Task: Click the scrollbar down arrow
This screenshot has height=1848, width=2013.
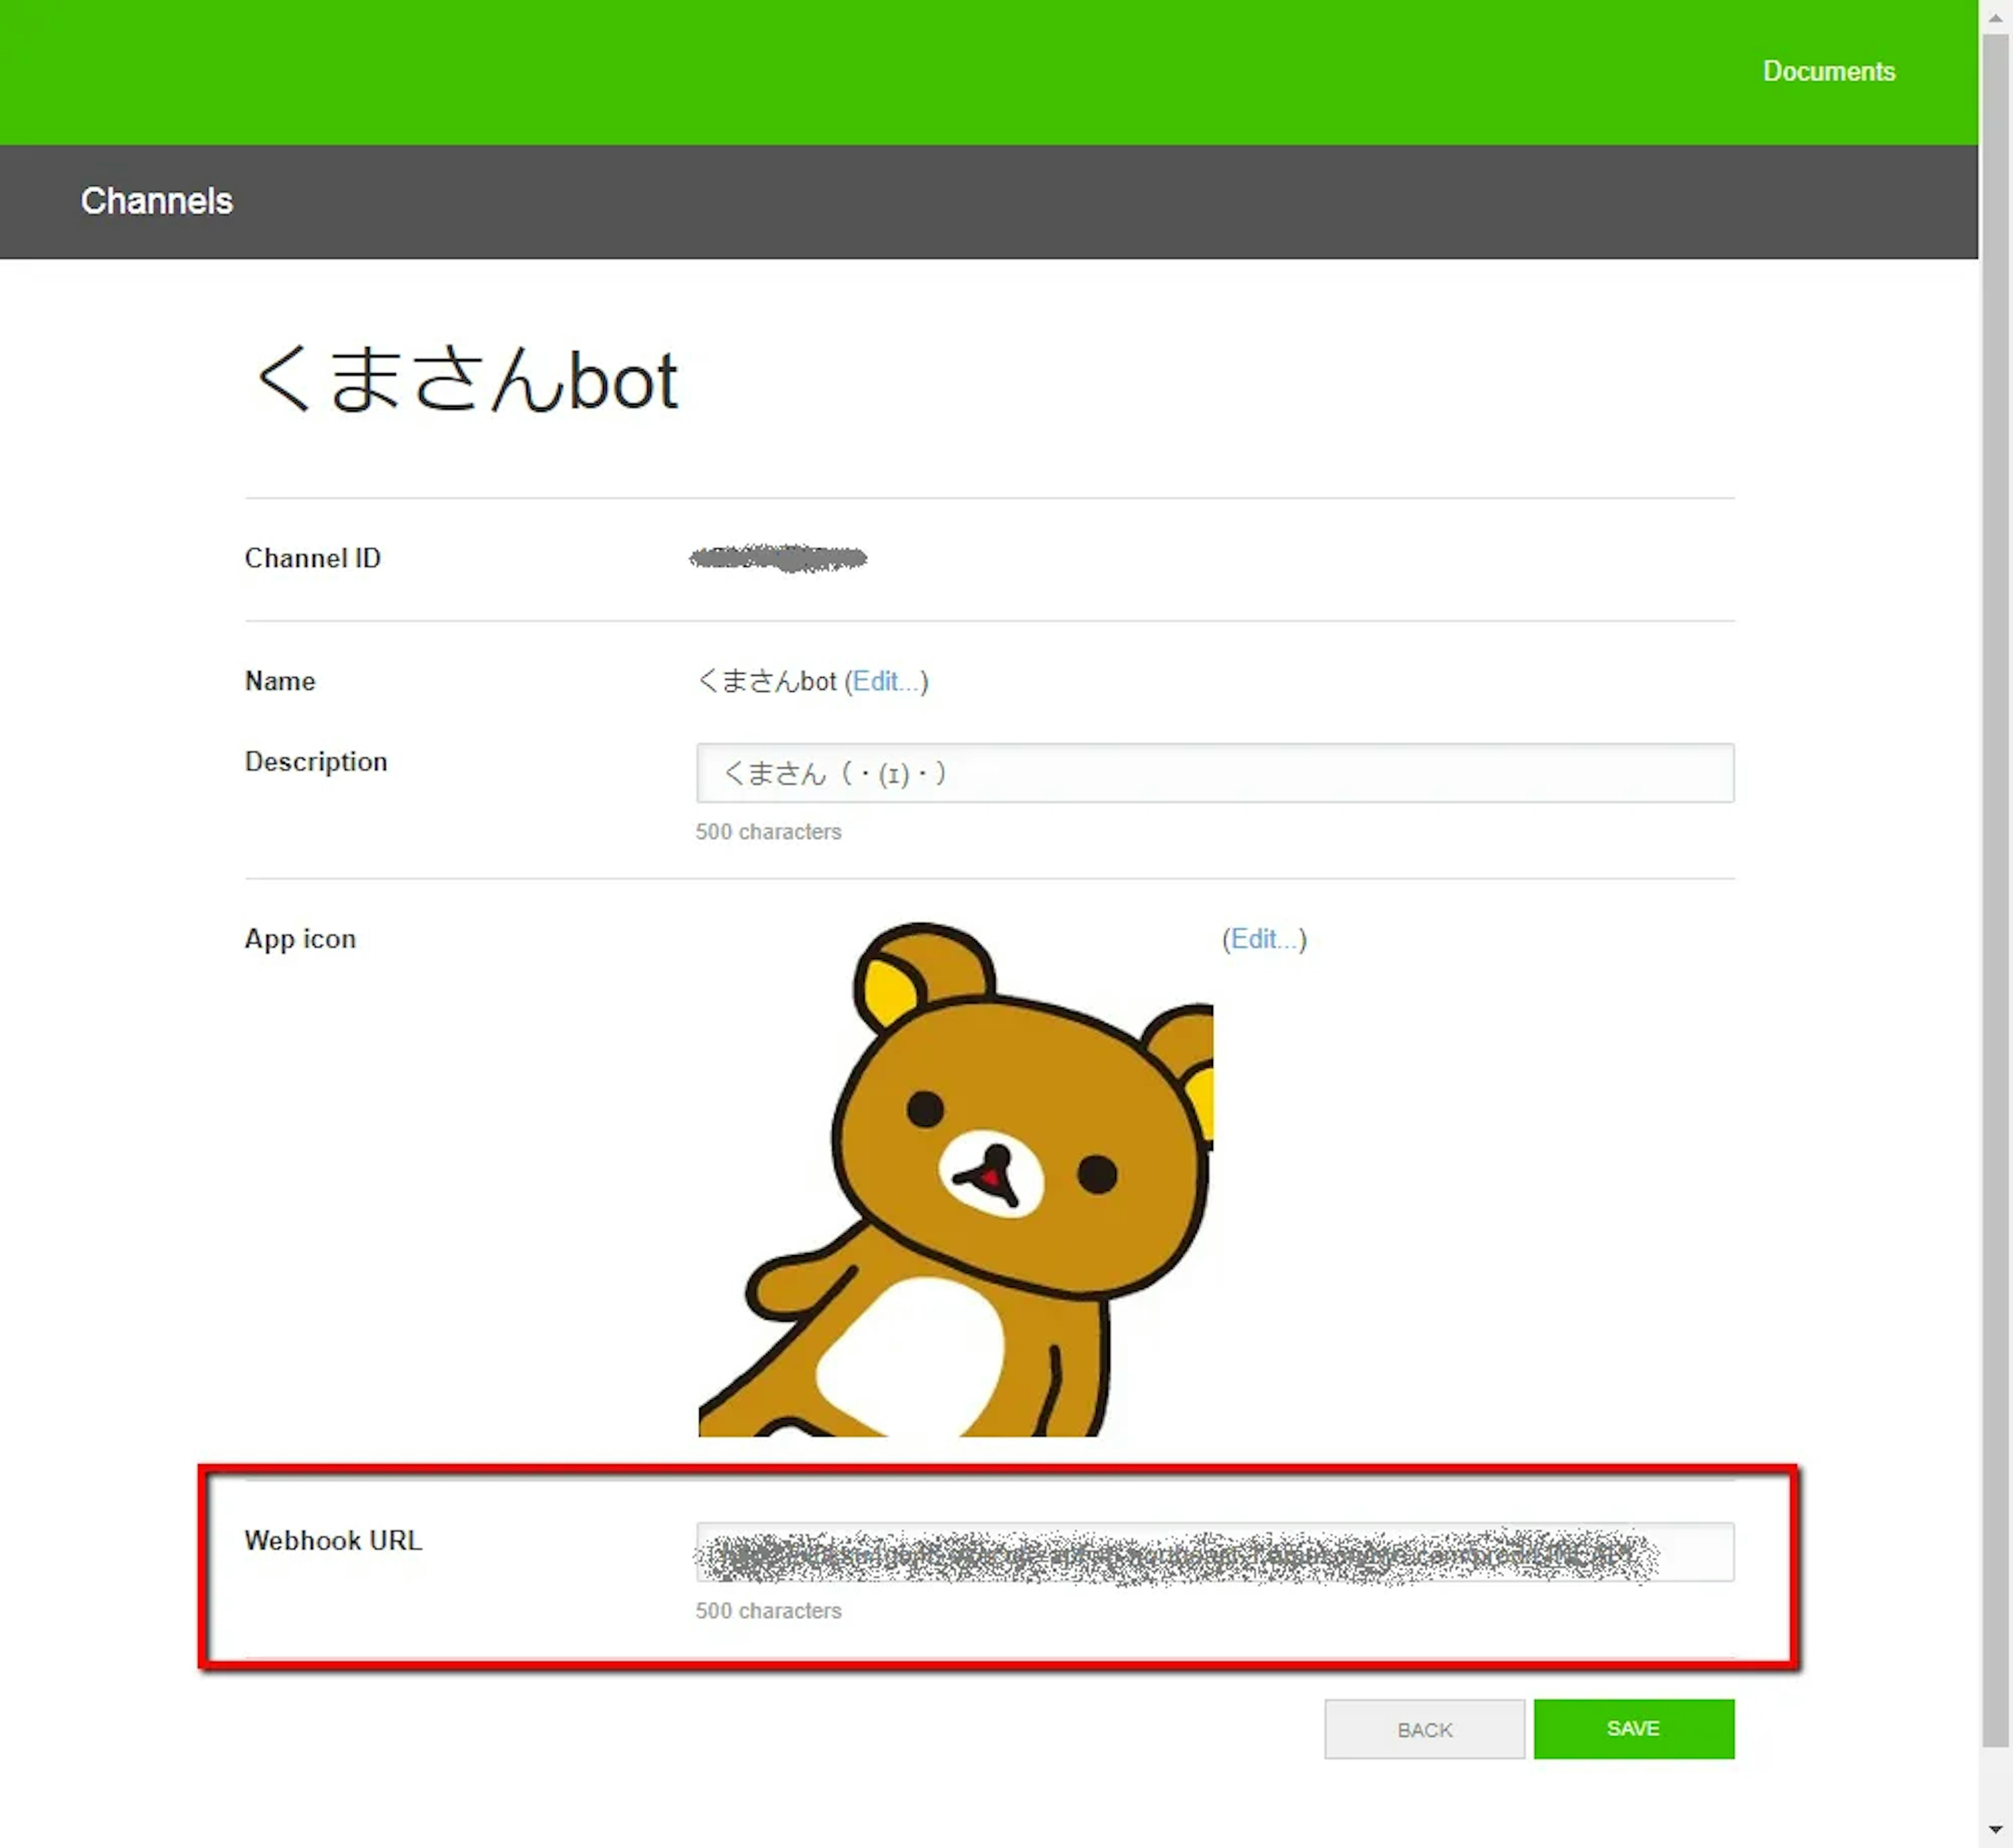Action: (x=1995, y=1830)
